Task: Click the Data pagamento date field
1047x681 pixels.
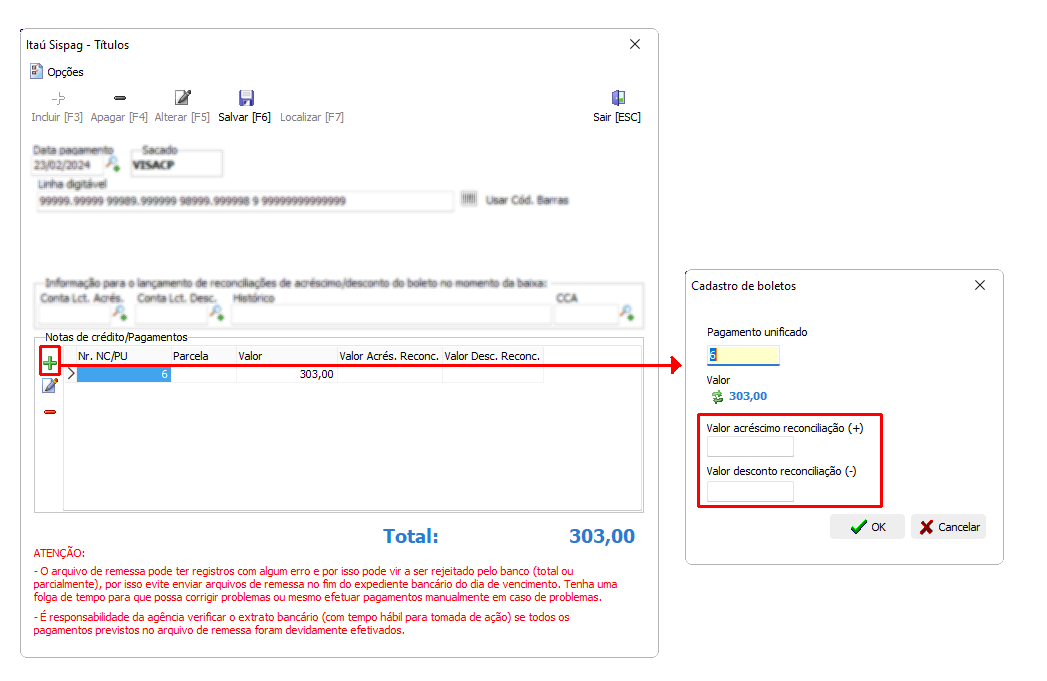Action: tap(68, 165)
